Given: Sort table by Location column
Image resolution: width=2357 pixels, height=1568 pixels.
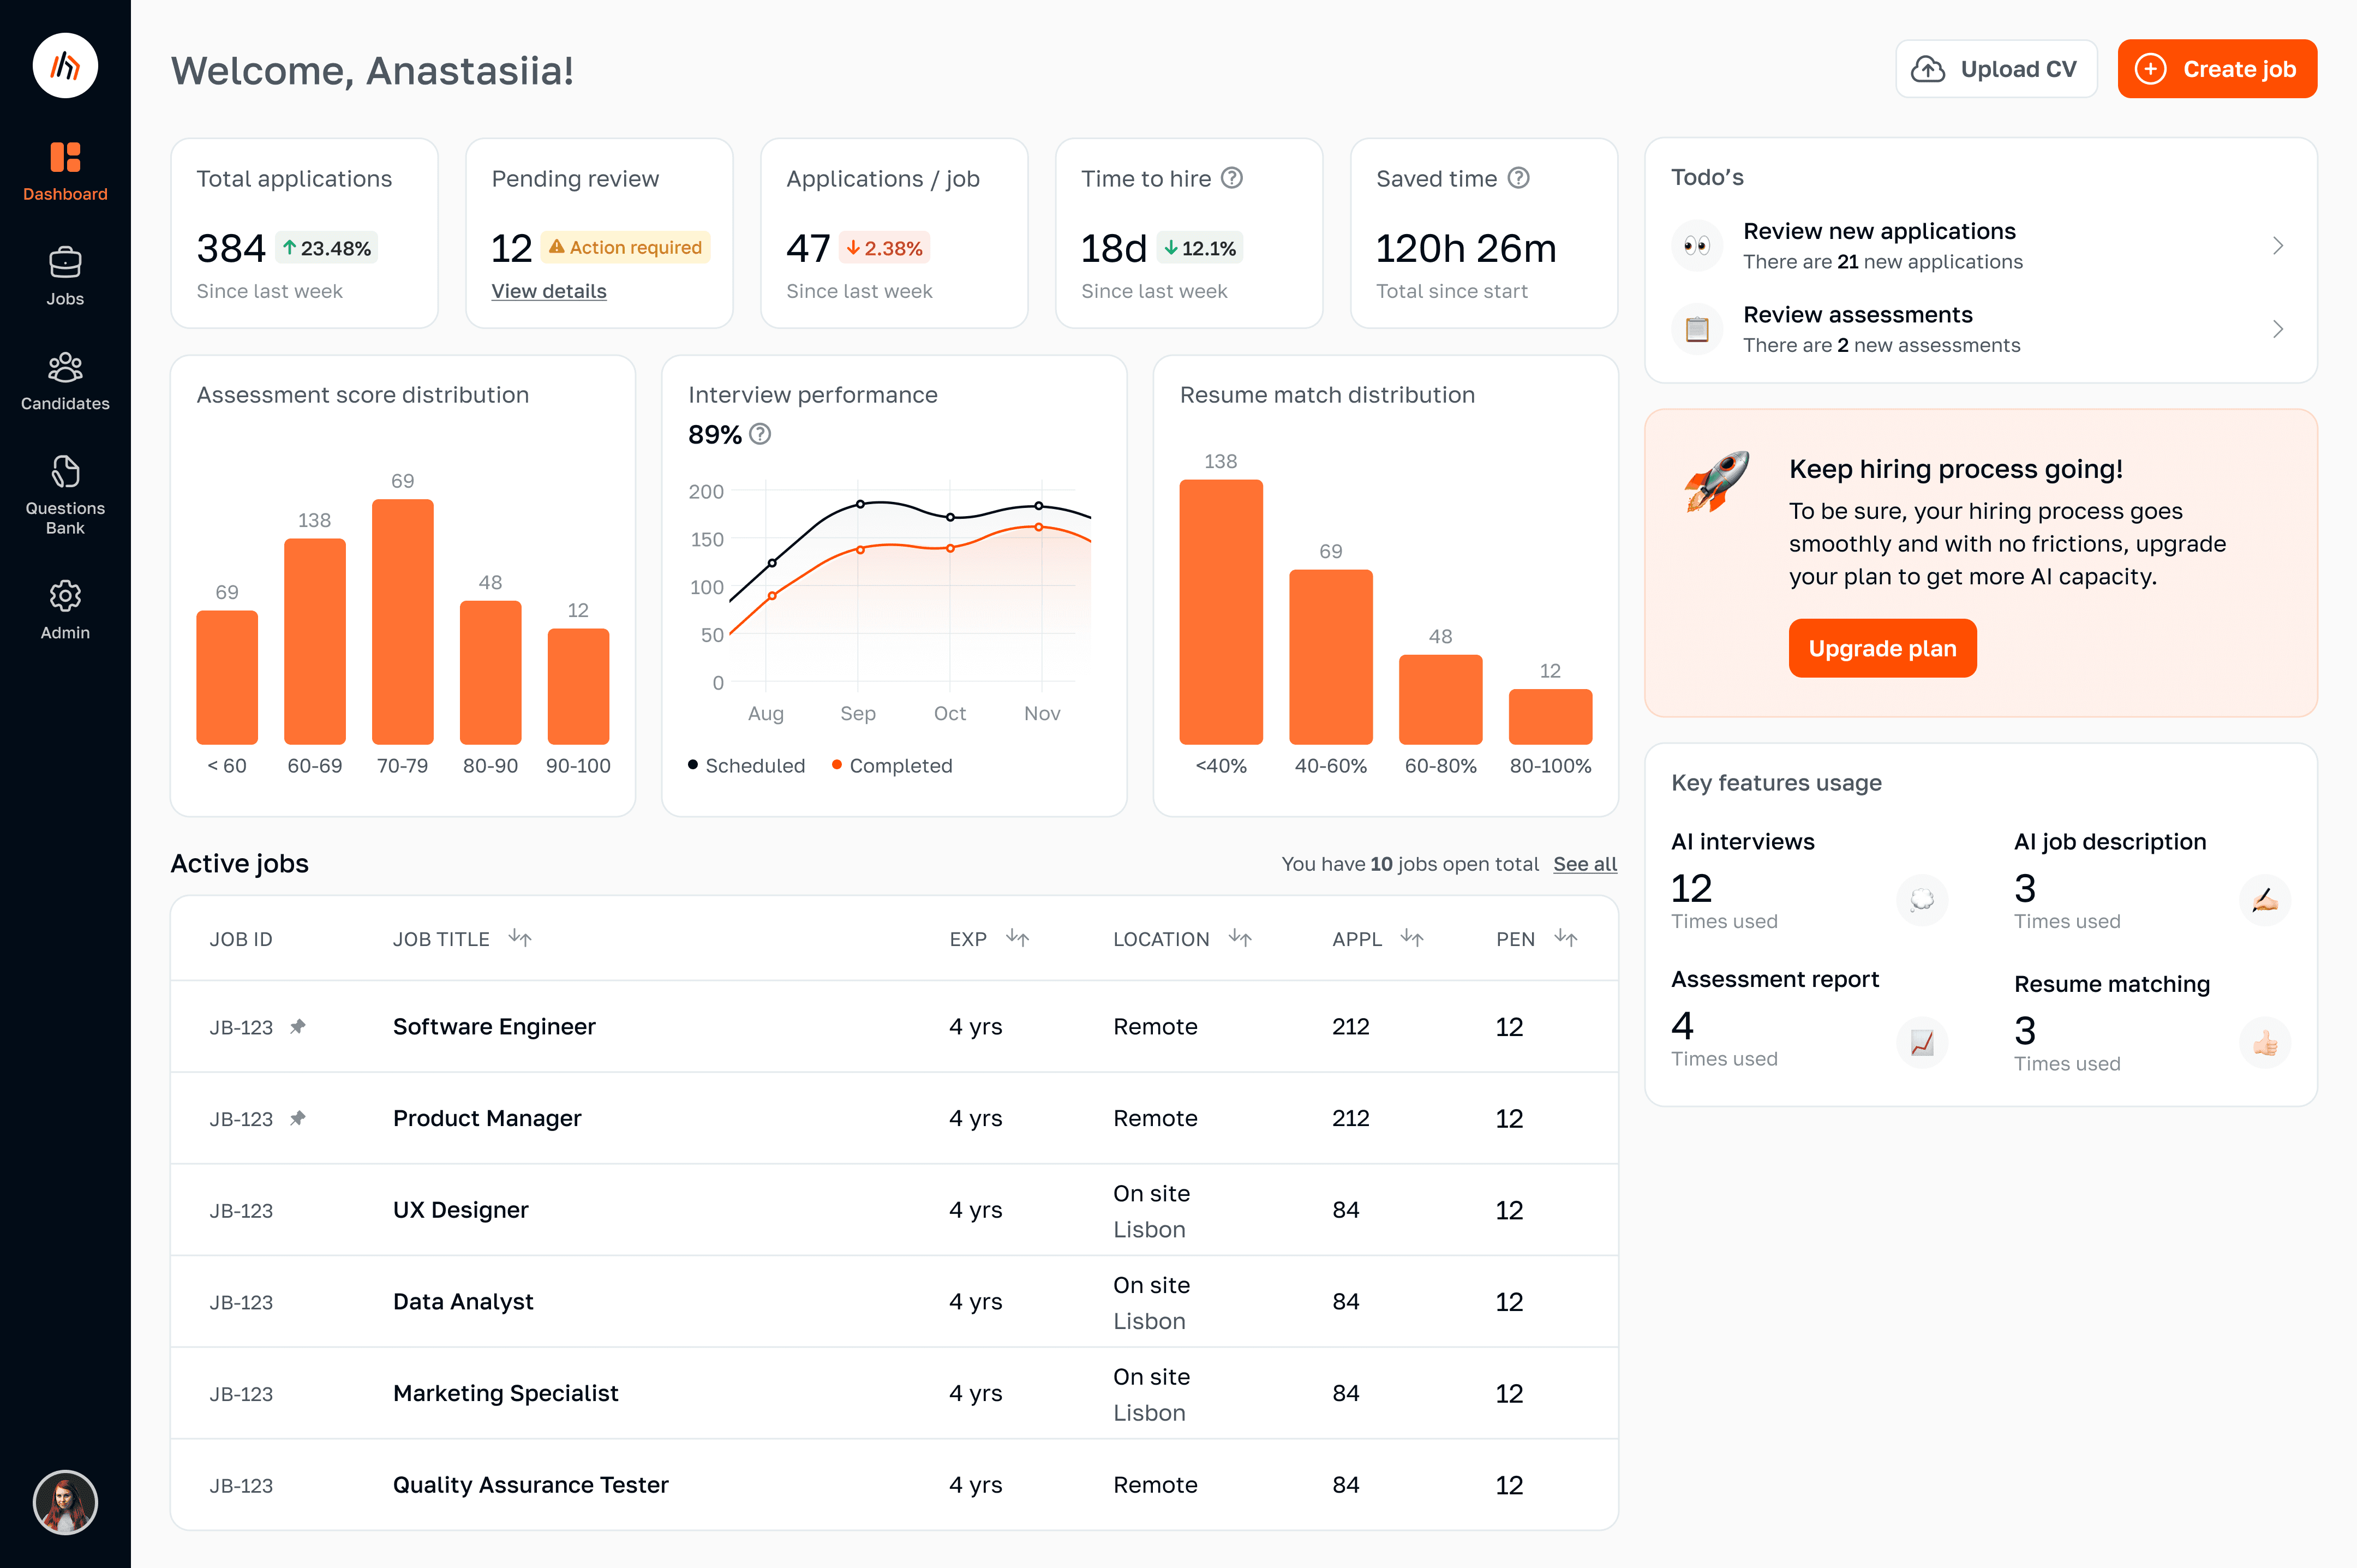Looking at the screenshot, I should pyautogui.click(x=1240, y=938).
